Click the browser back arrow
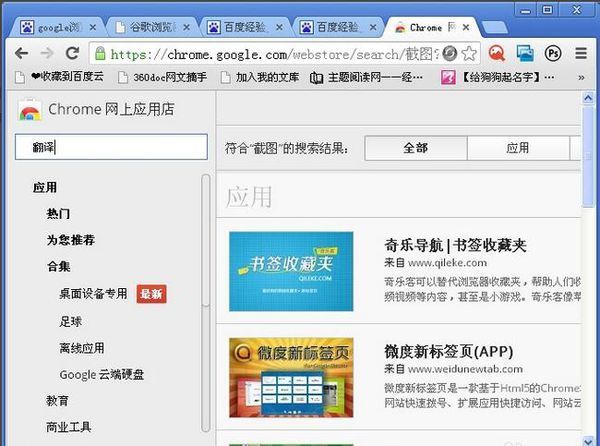This screenshot has width=600, height=446. tap(21, 53)
